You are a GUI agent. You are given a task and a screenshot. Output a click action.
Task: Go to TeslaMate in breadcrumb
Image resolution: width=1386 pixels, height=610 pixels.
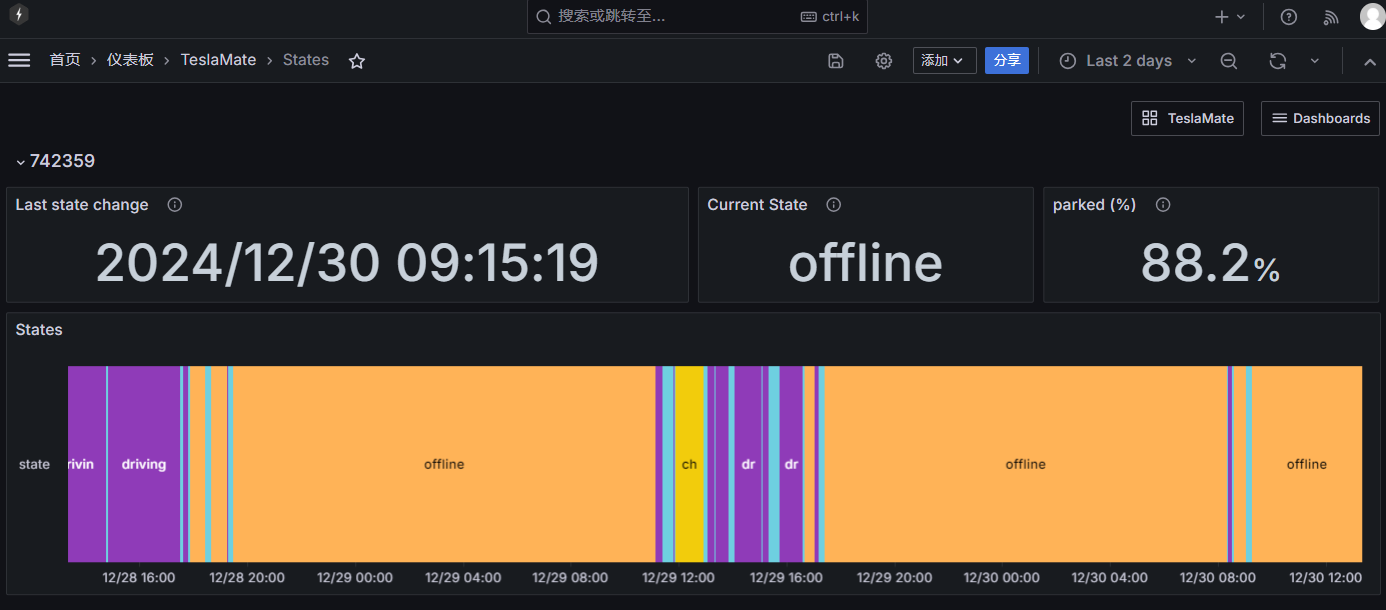pos(218,60)
